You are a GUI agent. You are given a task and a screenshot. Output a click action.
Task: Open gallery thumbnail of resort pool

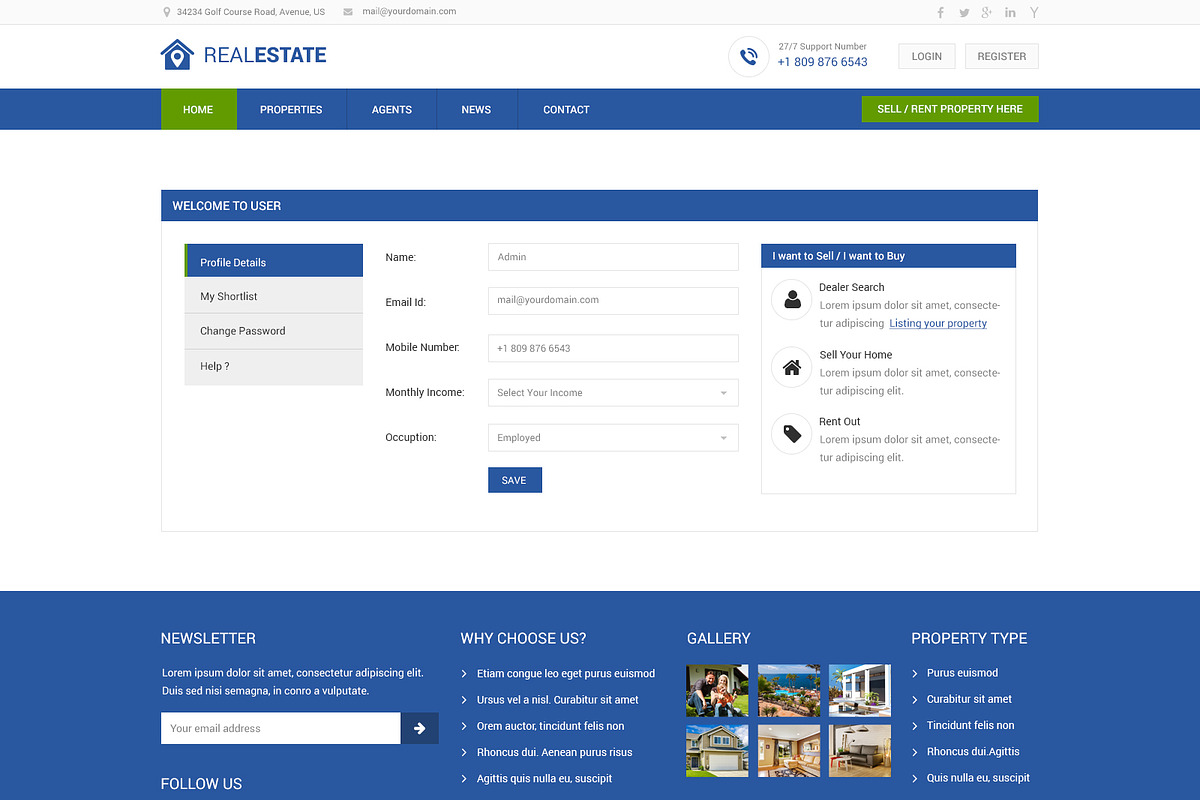789,691
